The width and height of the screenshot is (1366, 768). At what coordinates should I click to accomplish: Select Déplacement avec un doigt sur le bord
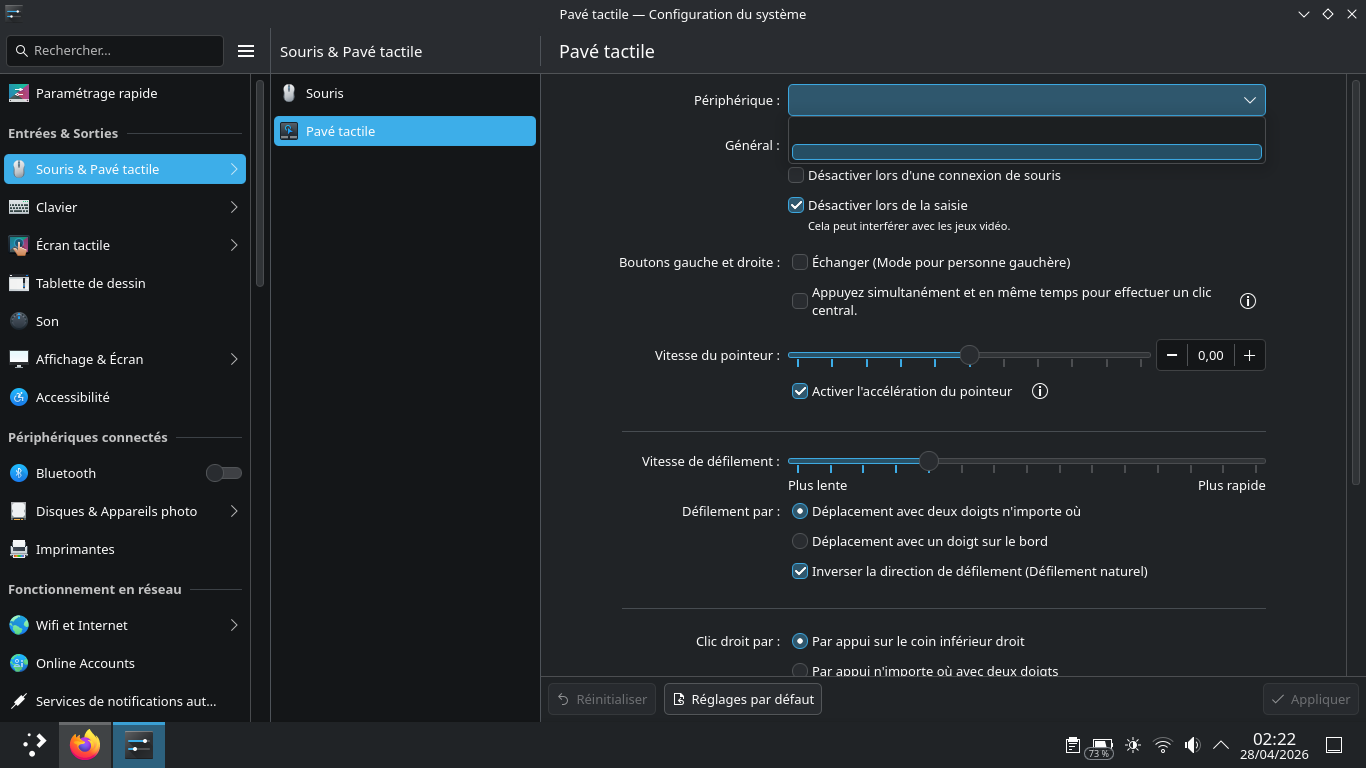800,541
